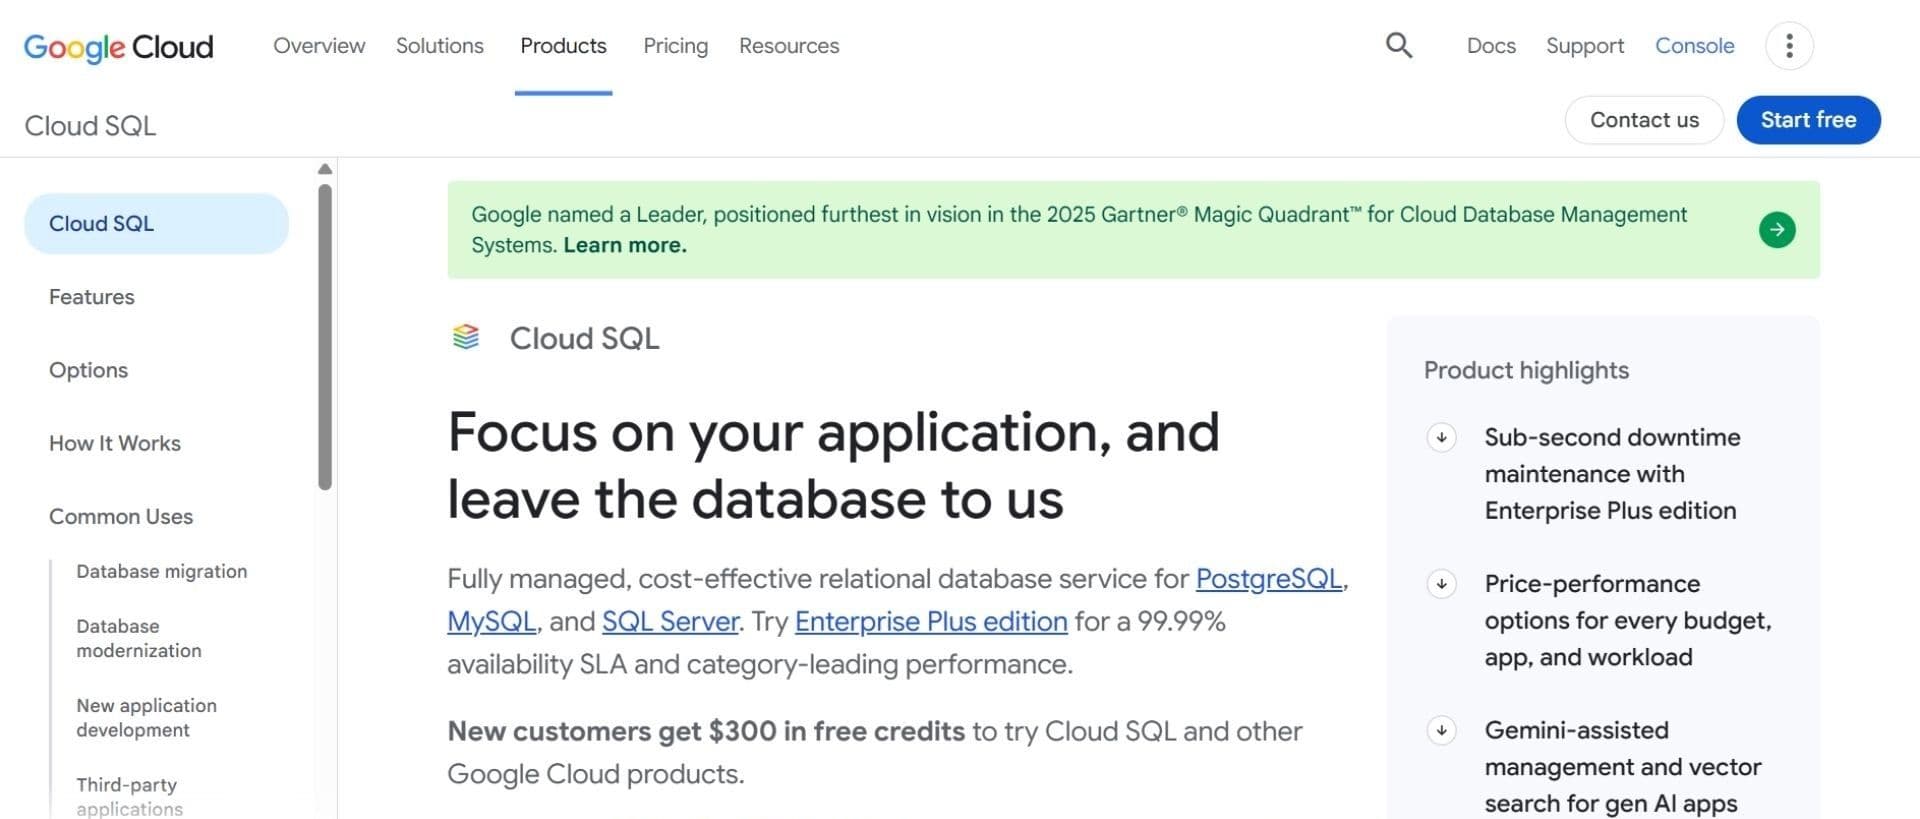This screenshot has height=819, width=1920.
Task: Go to Console
Action: tap(1695, 46)
